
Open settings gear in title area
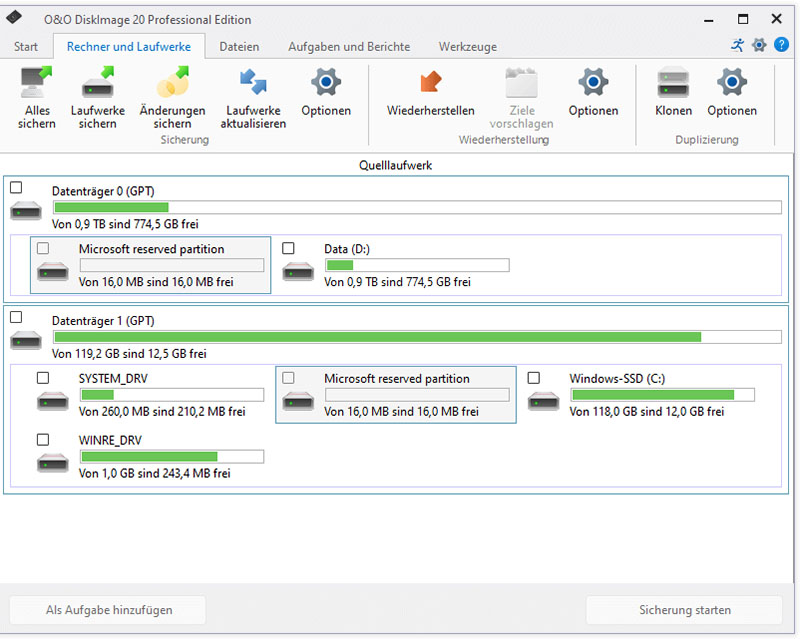tap(759, 45)
